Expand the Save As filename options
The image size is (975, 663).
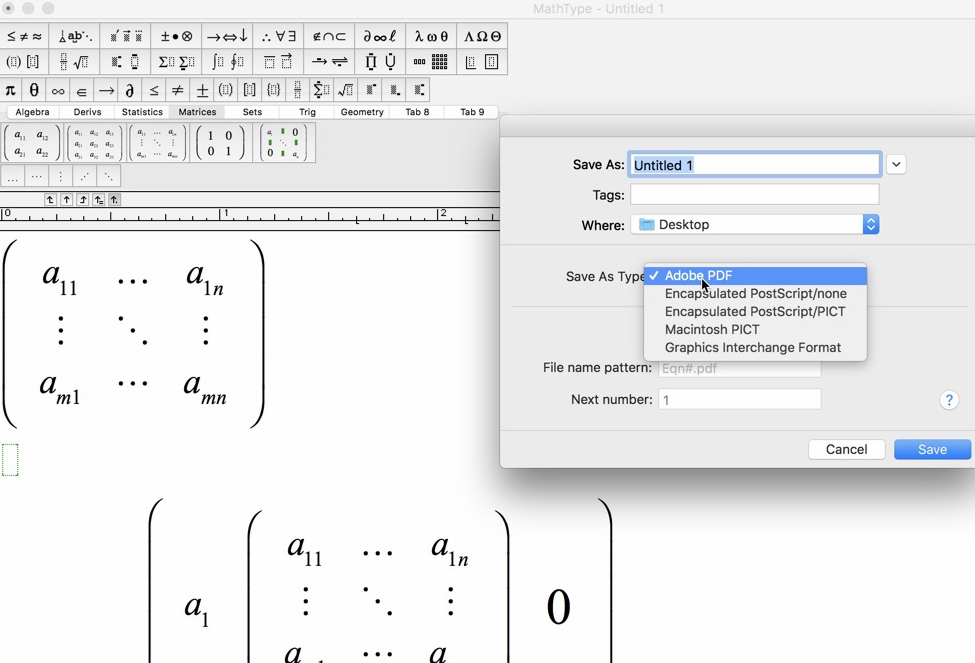(x=895, y=164)
